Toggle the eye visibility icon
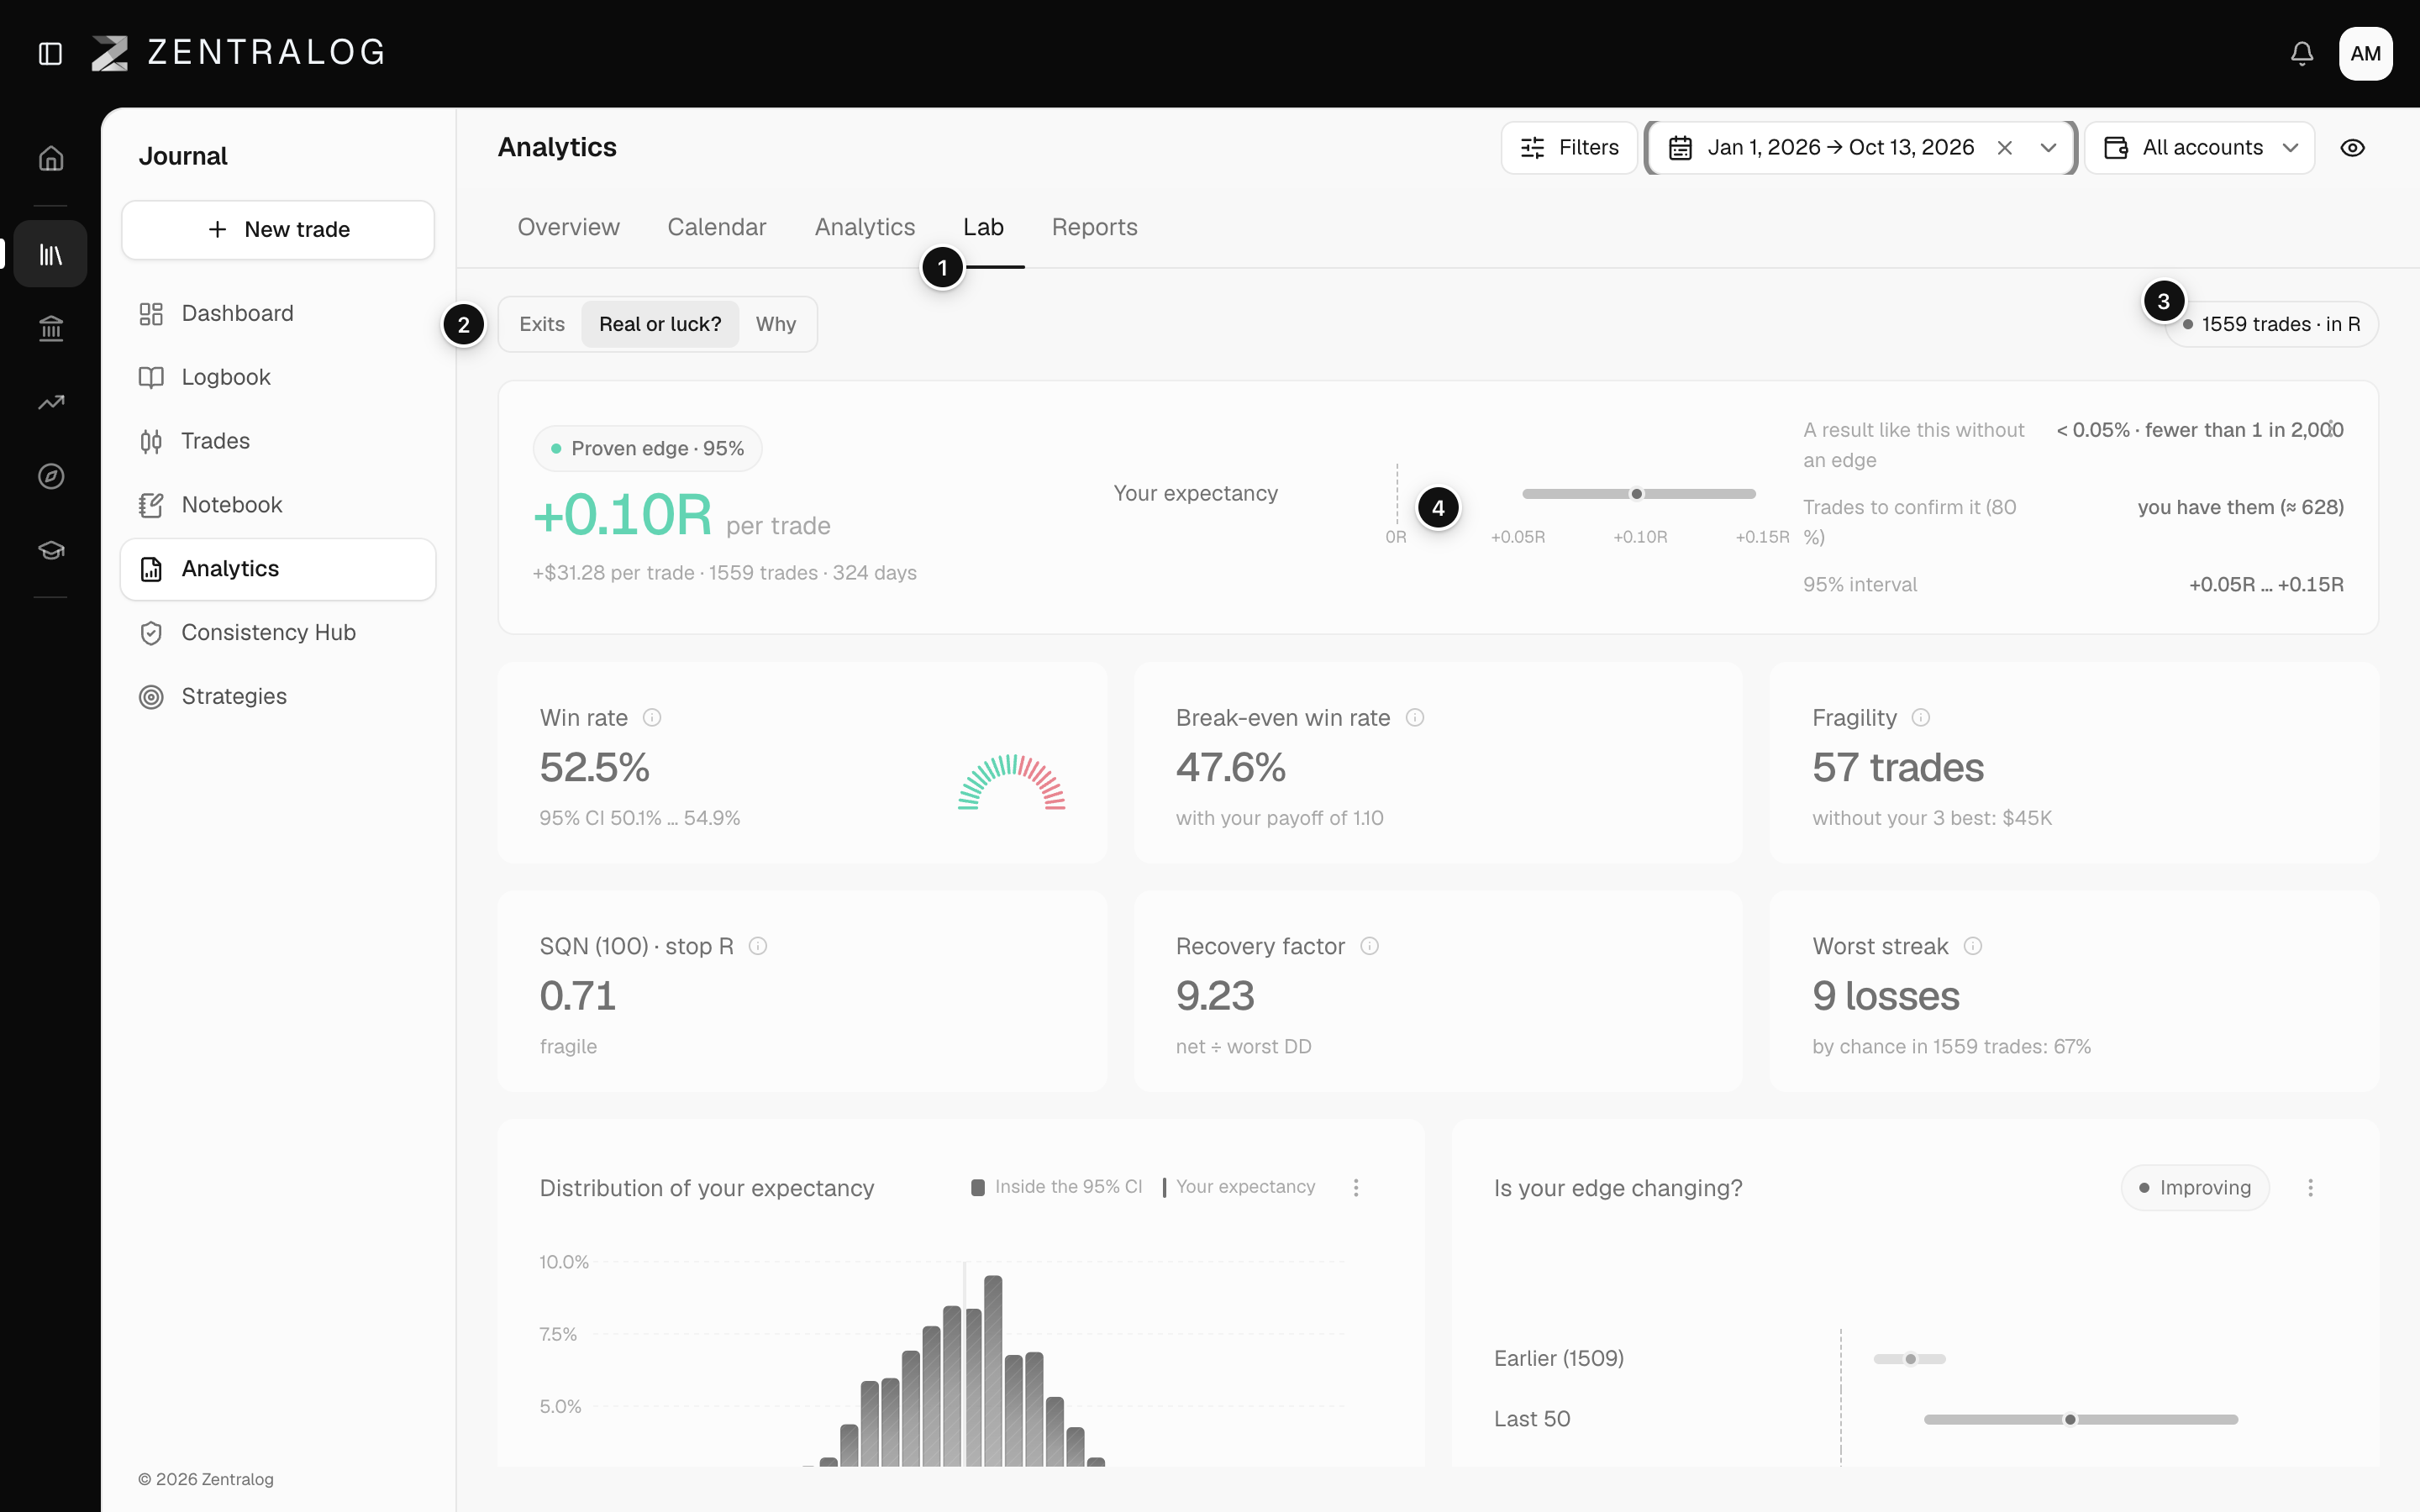This screenshot has width=2420, height=1512. pyautogui.click(x=2352, y=148)
